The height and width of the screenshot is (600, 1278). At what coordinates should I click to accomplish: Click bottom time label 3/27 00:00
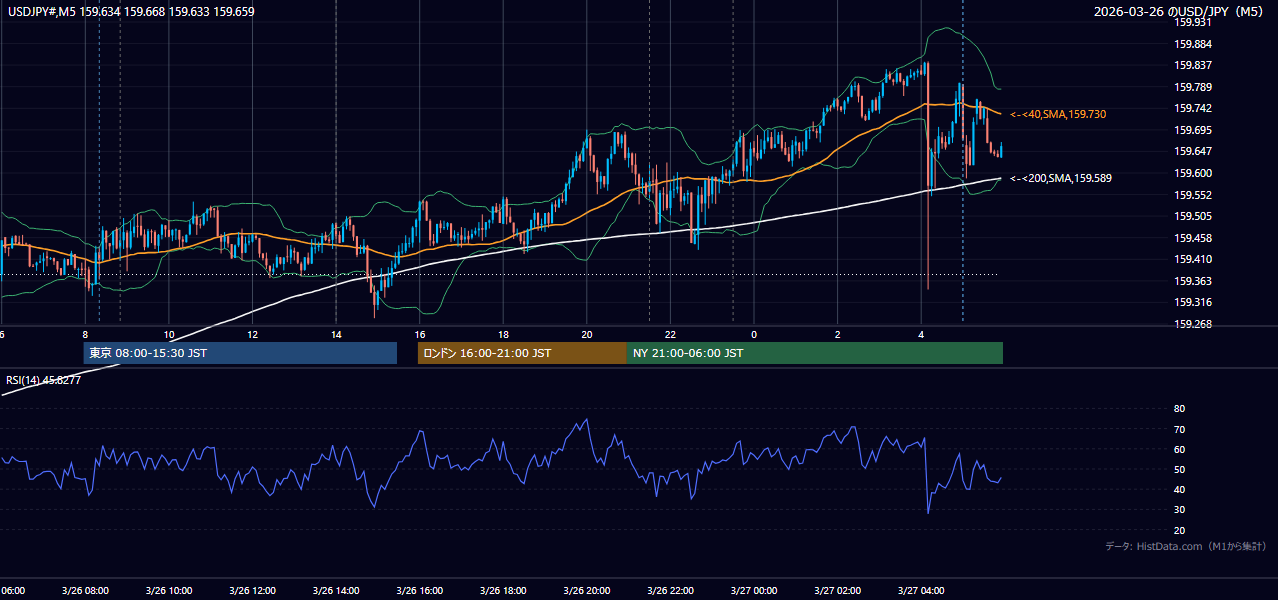point(754,591)
